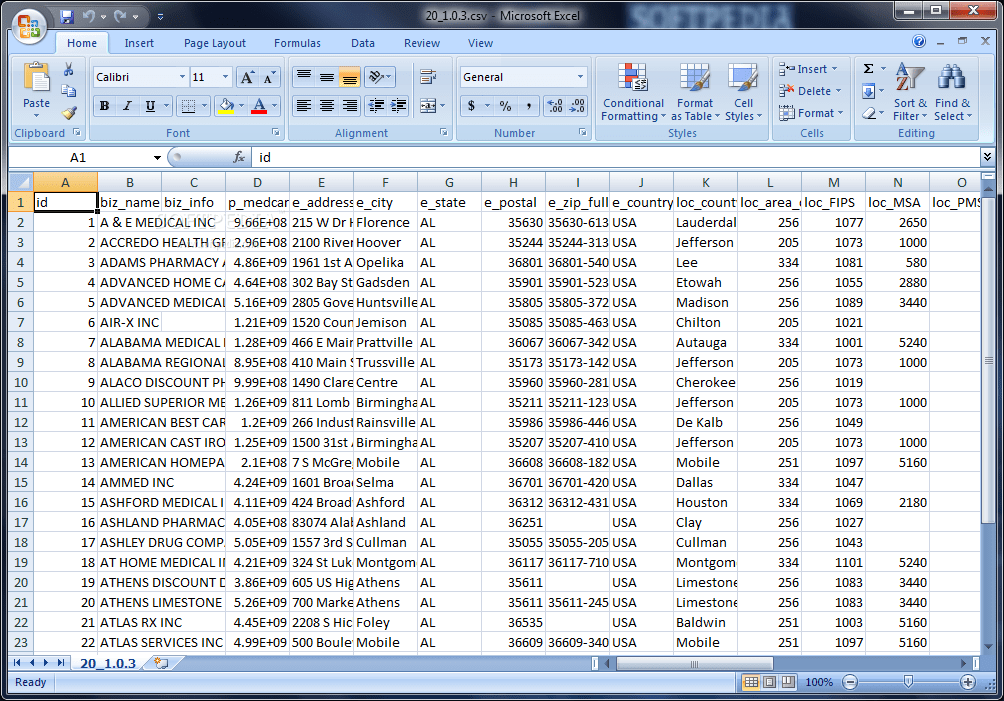Open font size 11 dropdown
This screenshot has height=701, width=1004.
(x=225, y=77)
